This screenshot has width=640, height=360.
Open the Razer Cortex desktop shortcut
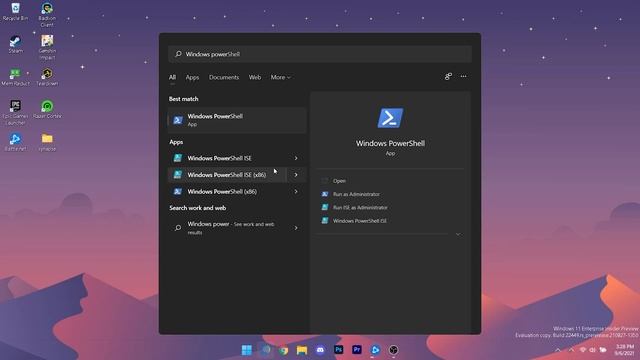tap(47, 110)
